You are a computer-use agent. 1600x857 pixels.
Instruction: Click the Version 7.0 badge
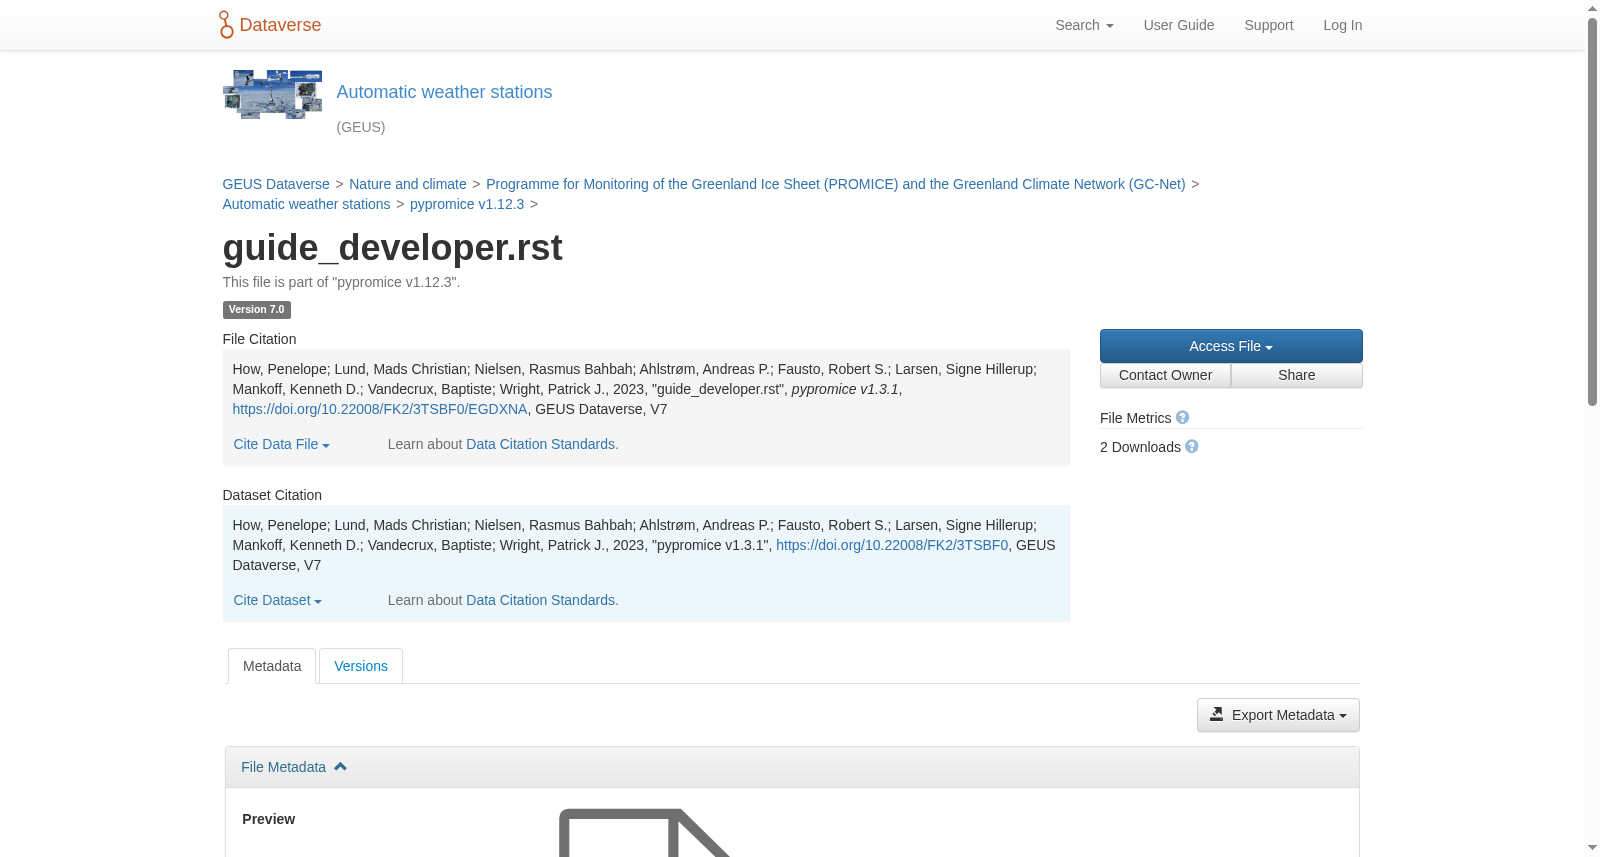pyautogui.click(x=256, y=310)
